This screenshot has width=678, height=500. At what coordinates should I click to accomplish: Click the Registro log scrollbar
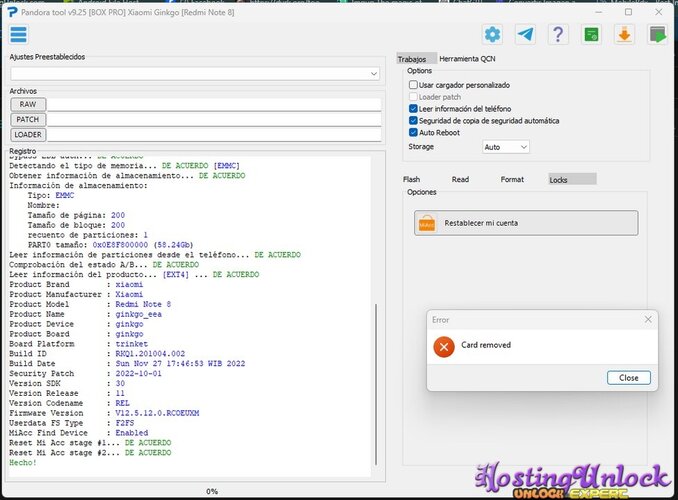point(376,384)
